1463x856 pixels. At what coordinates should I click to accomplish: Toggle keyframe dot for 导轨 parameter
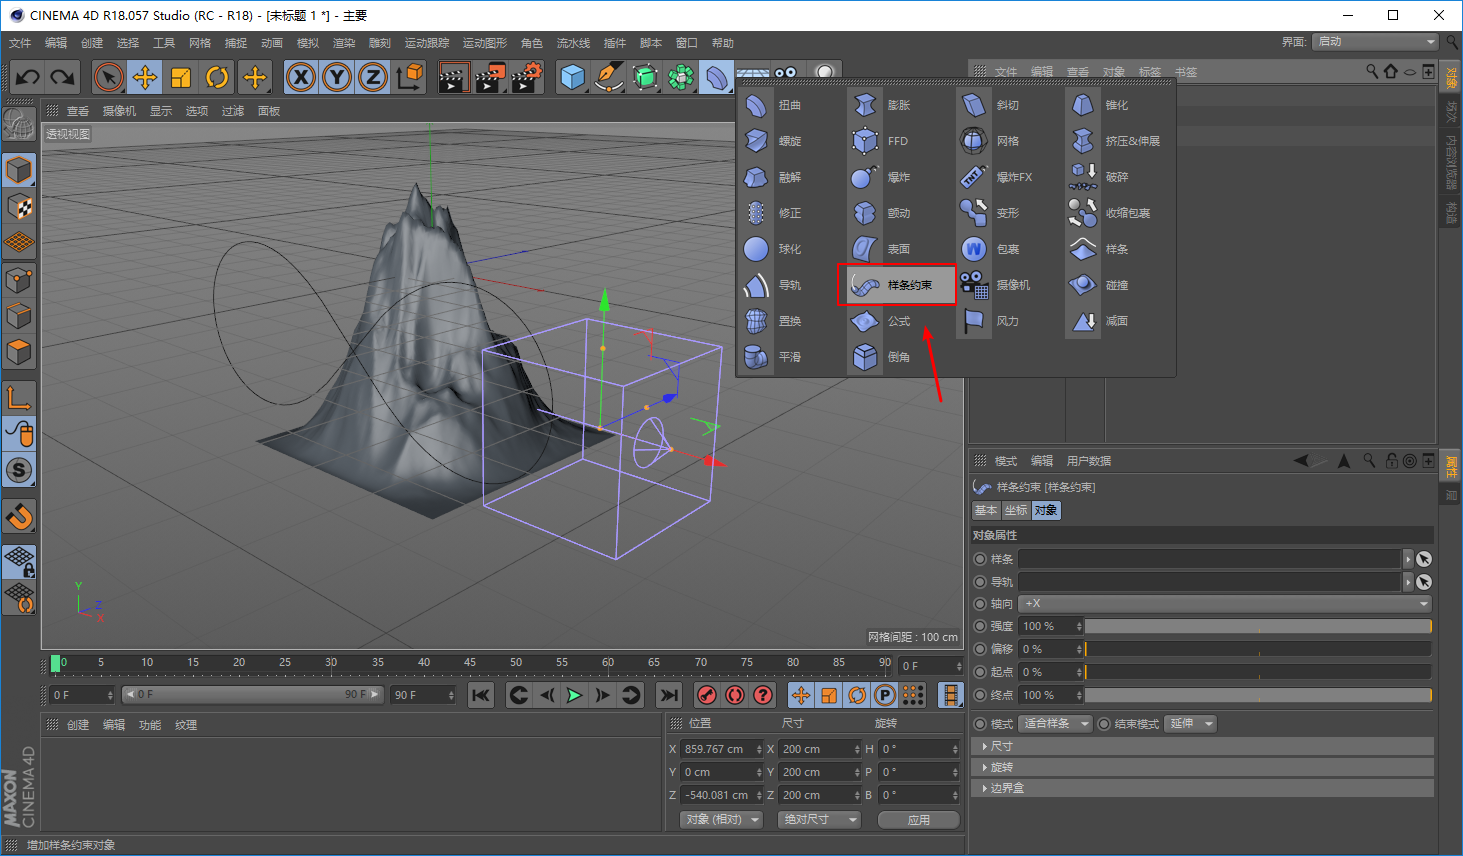pos(980,582)
